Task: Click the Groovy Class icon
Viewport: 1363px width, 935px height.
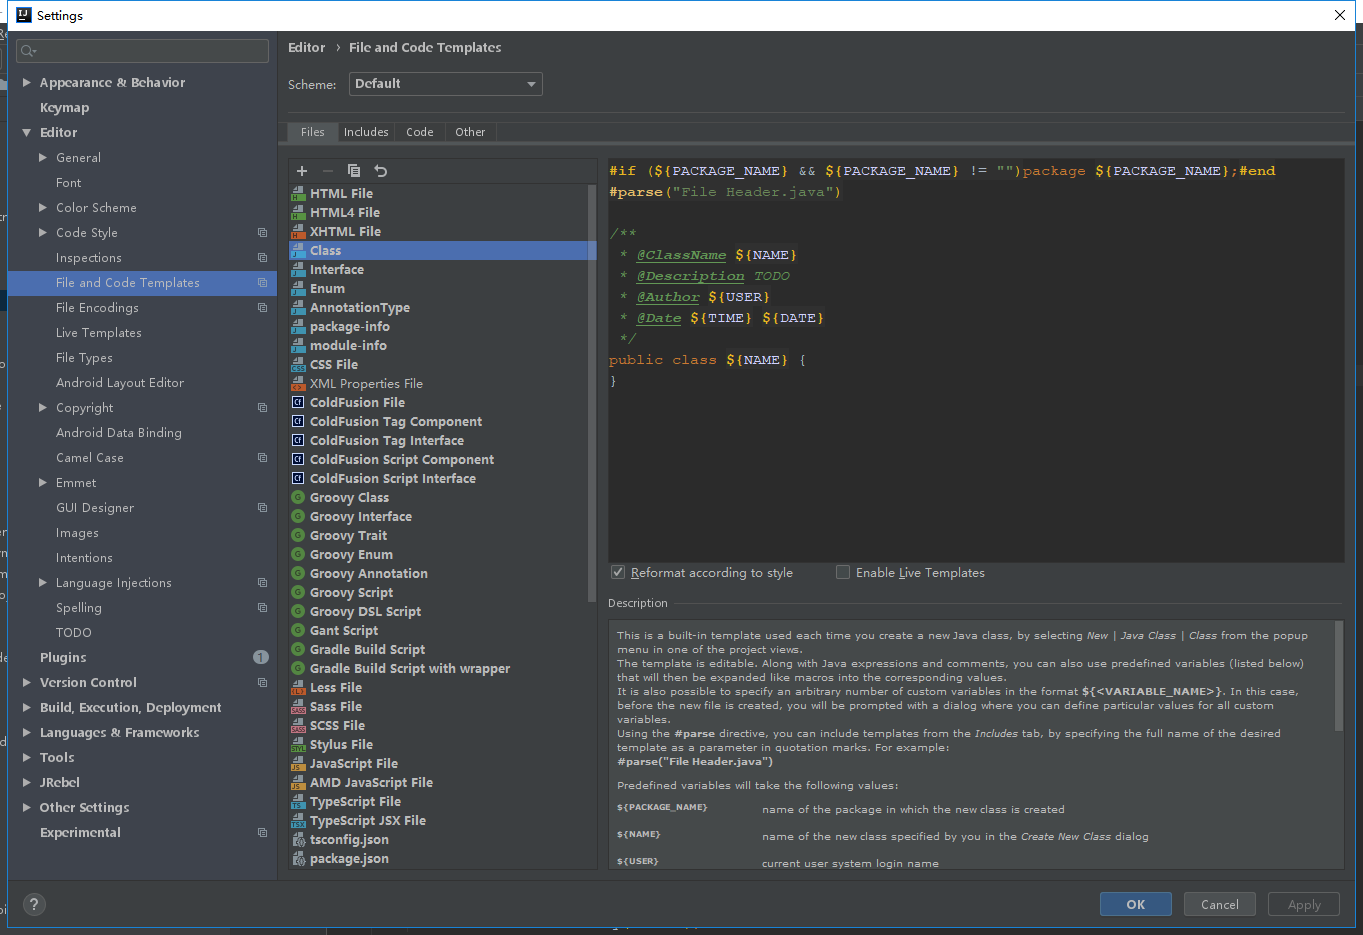Action: point(298,498)
